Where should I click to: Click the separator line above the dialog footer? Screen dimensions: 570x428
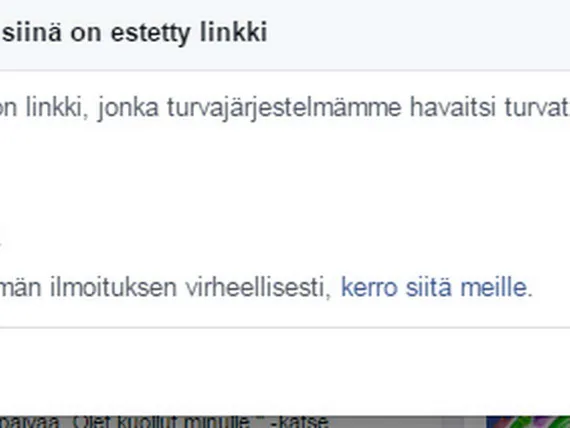coord(285,328)
